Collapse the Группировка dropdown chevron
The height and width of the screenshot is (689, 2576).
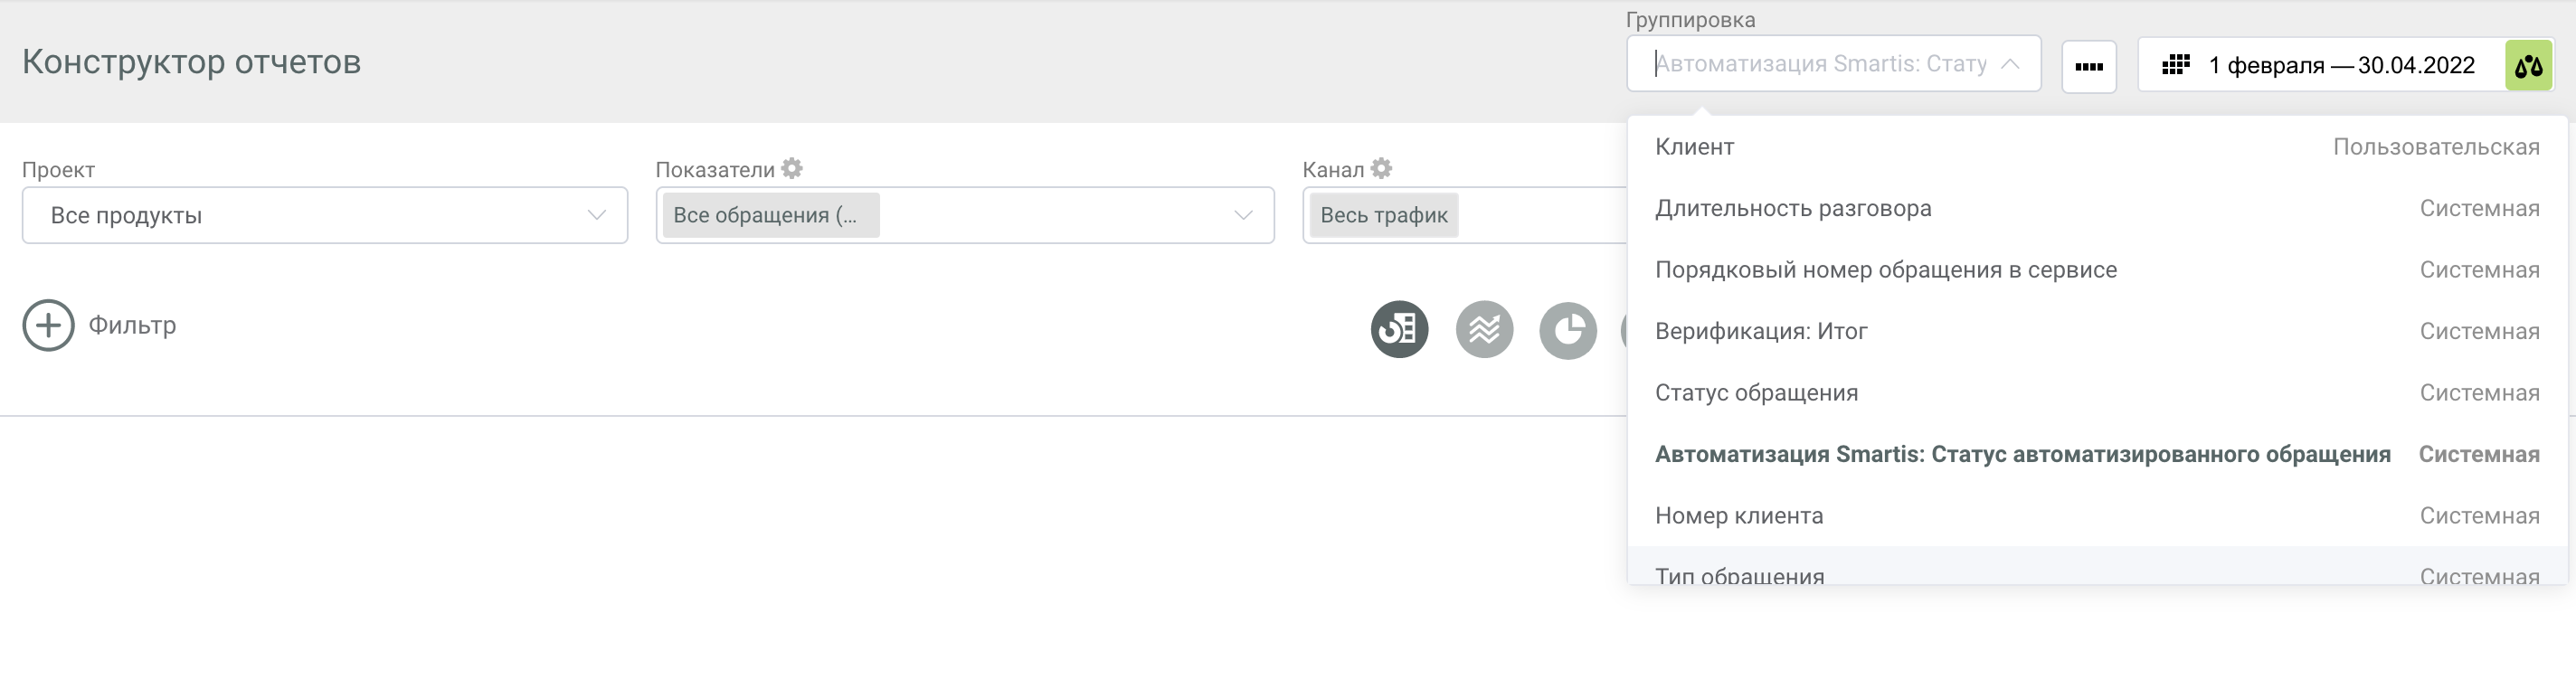click(x=2010, y=64)
